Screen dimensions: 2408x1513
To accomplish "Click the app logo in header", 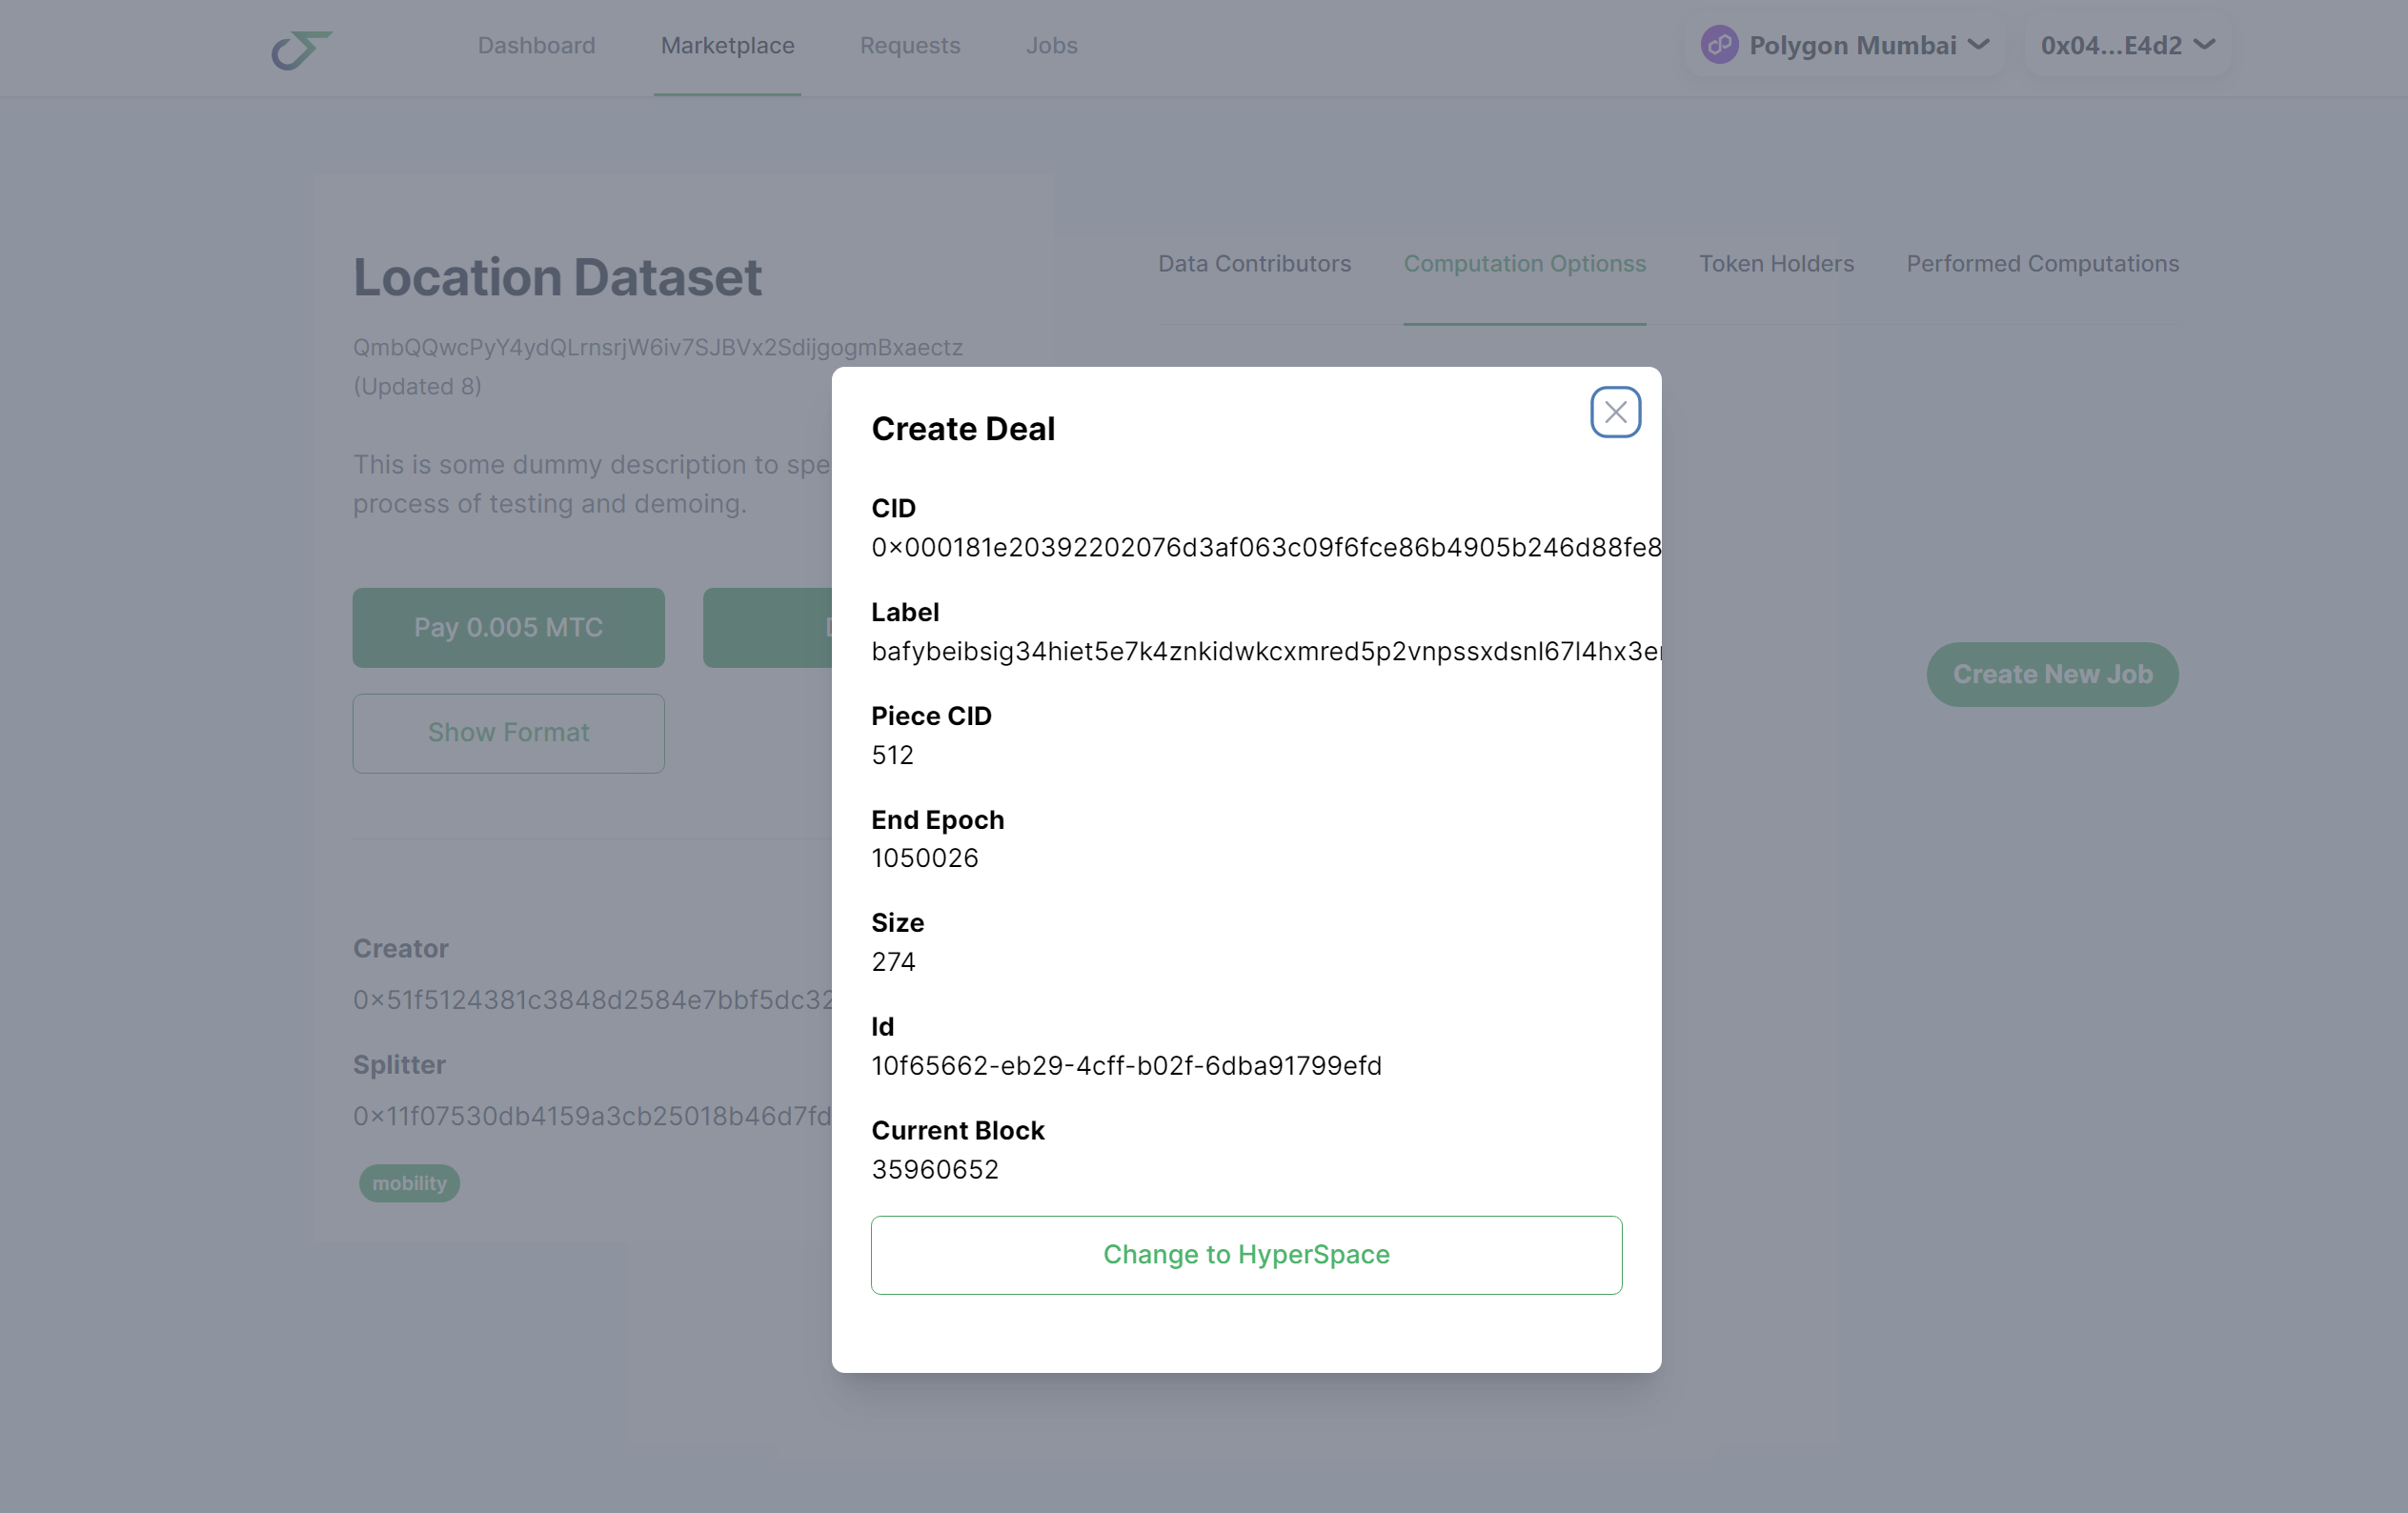I will (x=301, y=48).
